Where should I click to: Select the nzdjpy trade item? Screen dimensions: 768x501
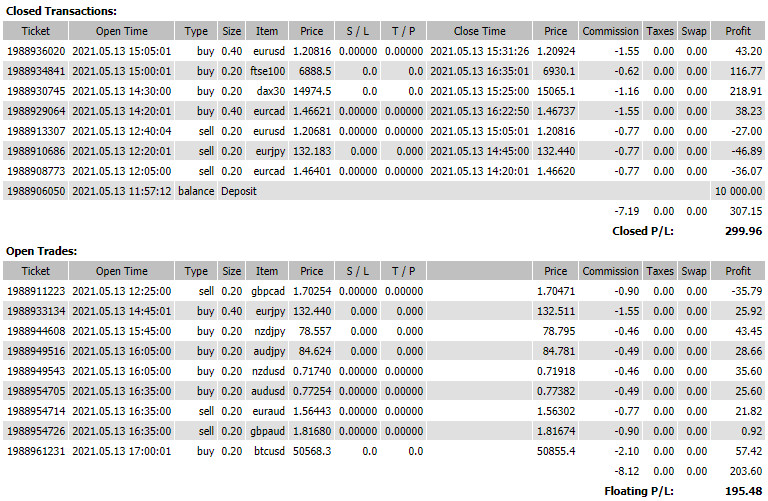click(267, 331)
